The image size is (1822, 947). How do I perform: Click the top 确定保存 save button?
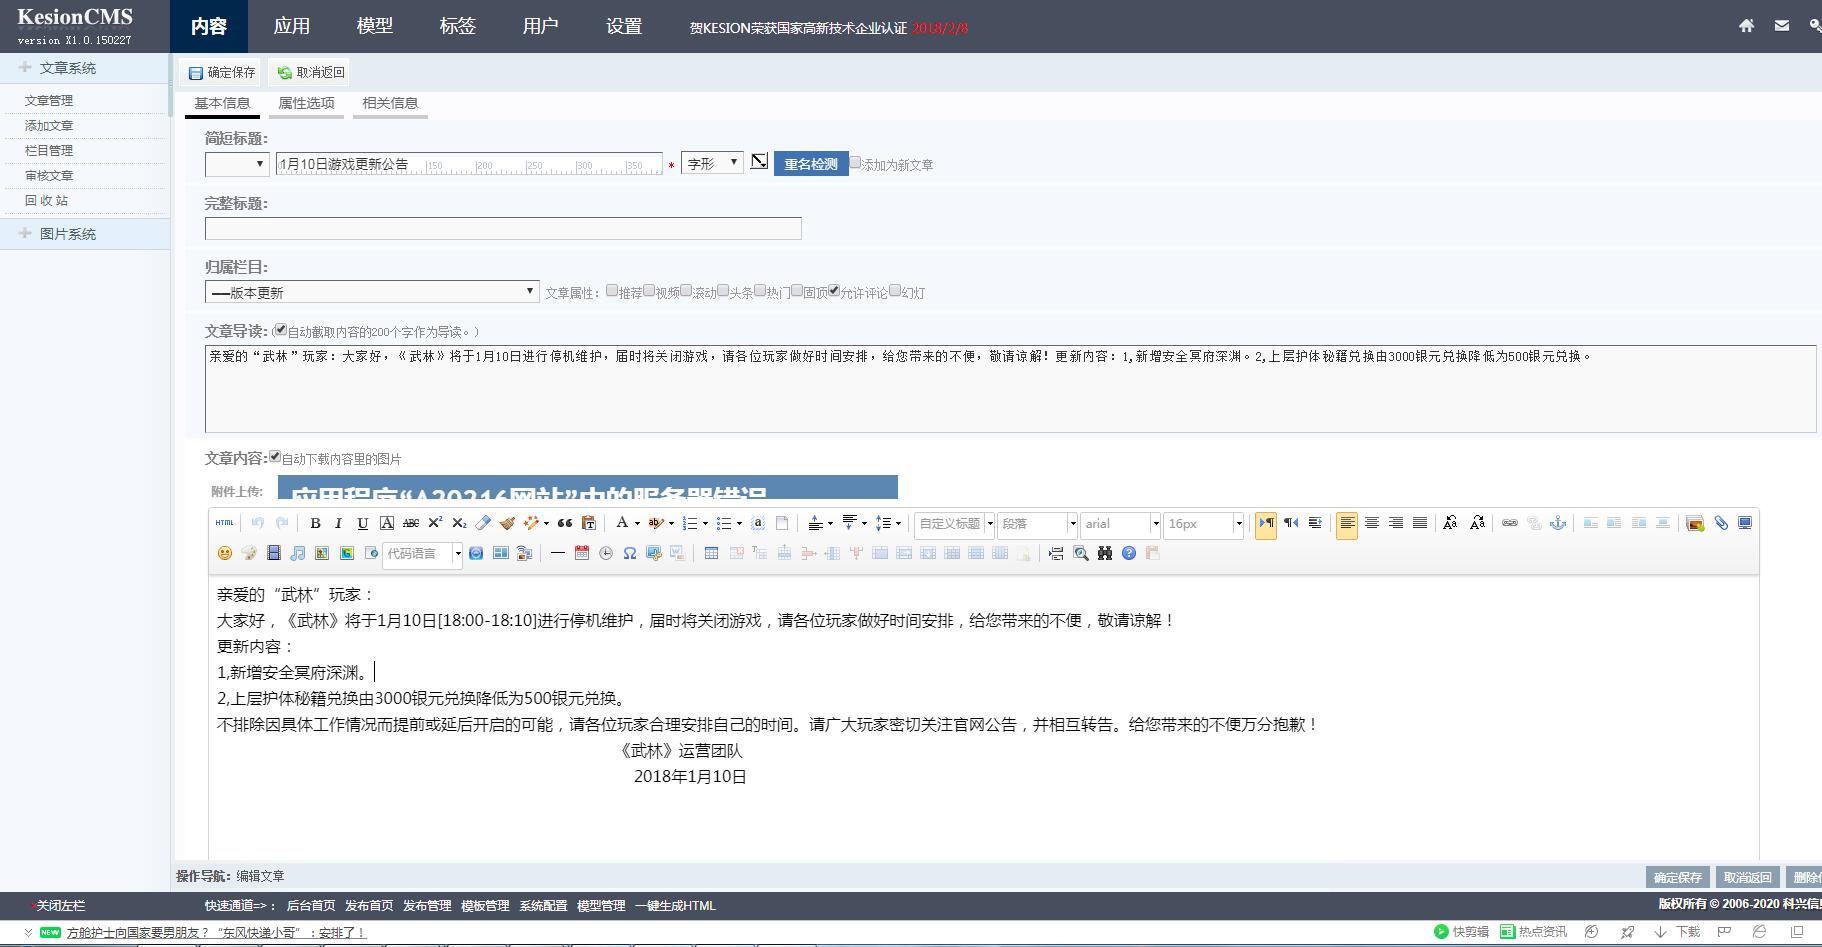pyautogui.click(x=222, y=72)
